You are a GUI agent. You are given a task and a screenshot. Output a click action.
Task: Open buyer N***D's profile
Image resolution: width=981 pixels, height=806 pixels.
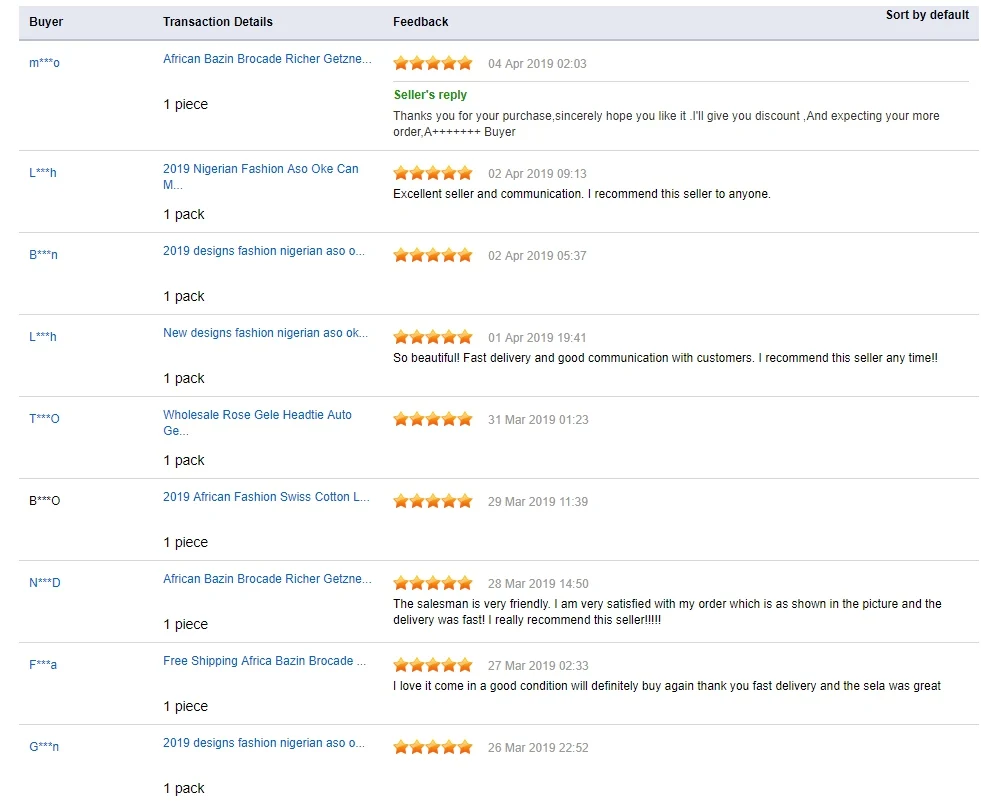[44, 583]
